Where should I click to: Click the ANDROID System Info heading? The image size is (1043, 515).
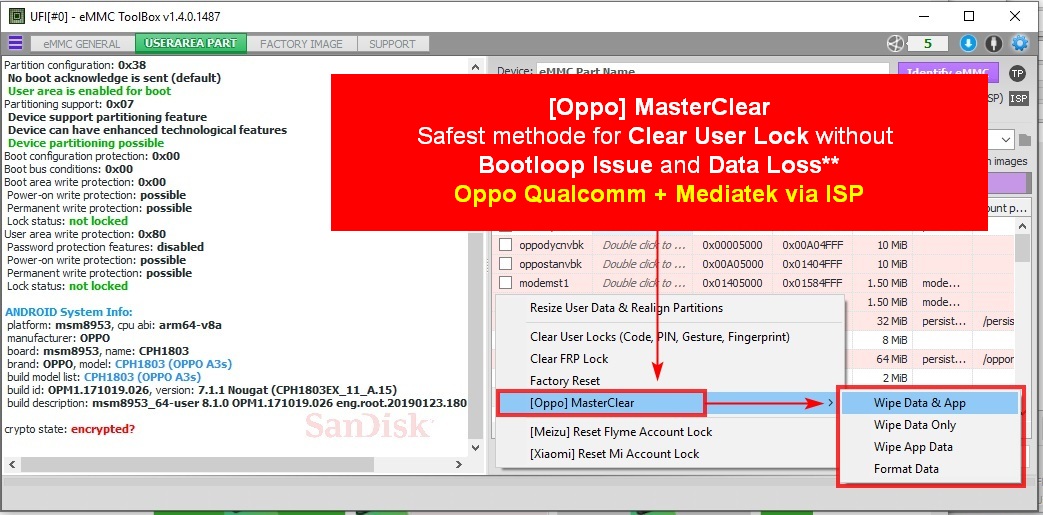click(x=69, y=312)
